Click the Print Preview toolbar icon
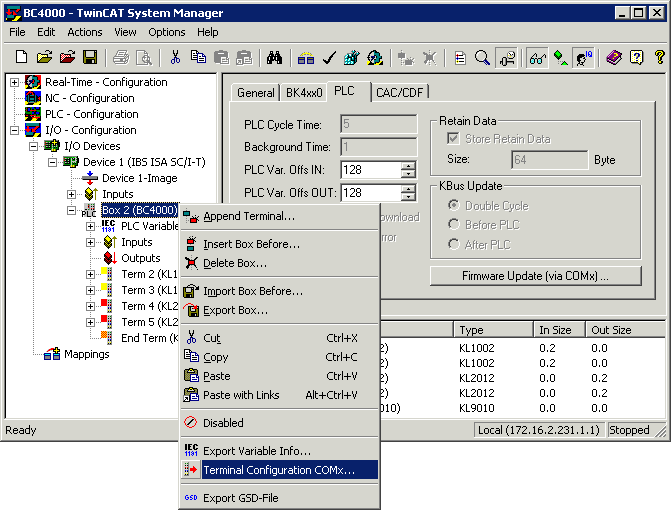The height and width of the screenshot is (510, 671). pyautogui.click(x=144, y=57)
